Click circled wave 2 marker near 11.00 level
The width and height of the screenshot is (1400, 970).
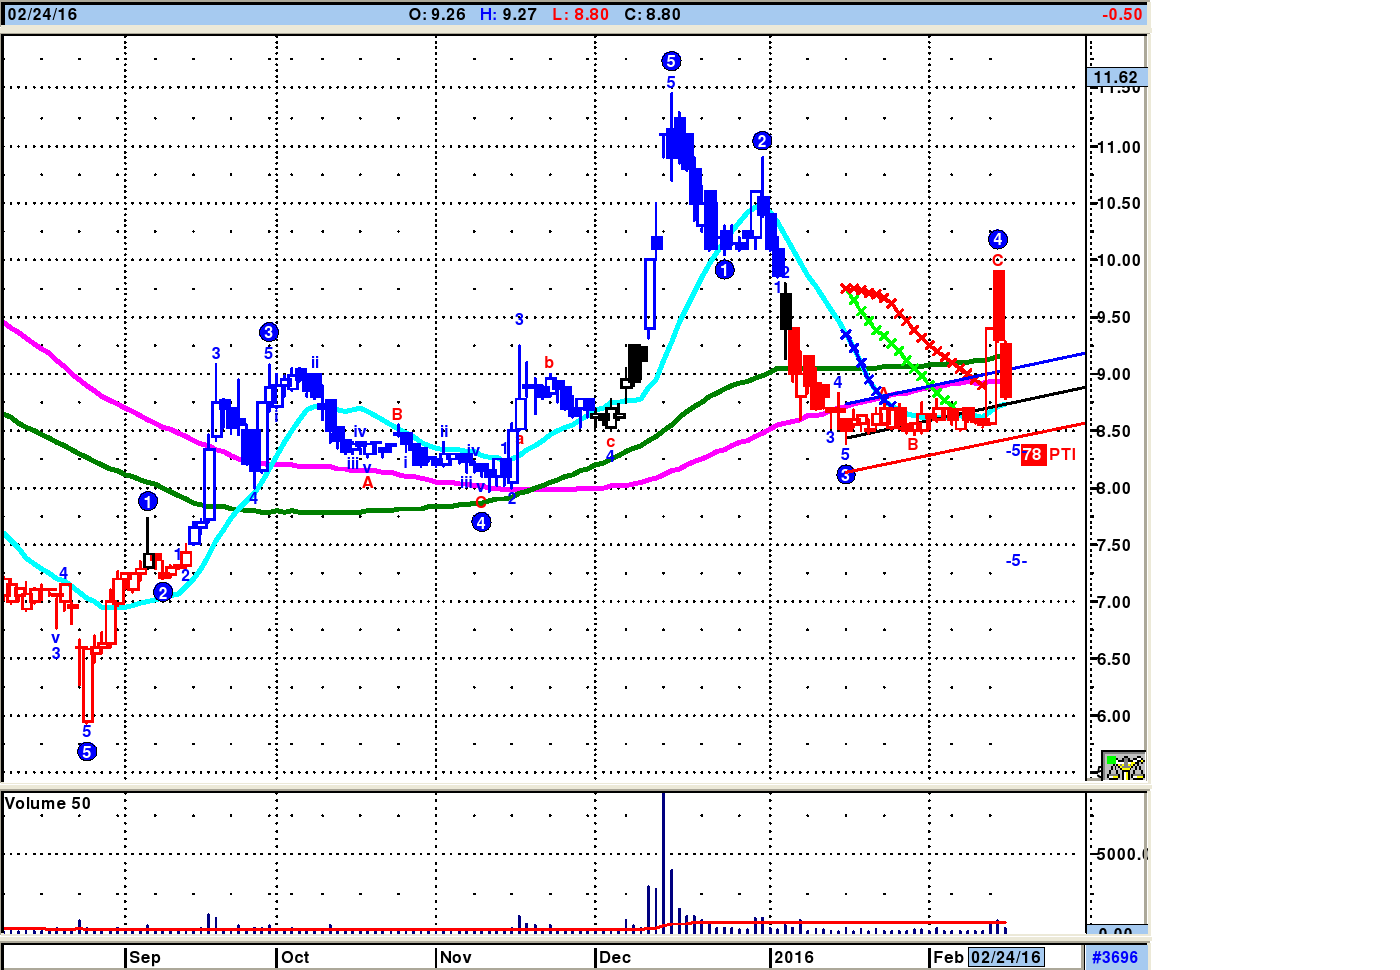point(762,141)
